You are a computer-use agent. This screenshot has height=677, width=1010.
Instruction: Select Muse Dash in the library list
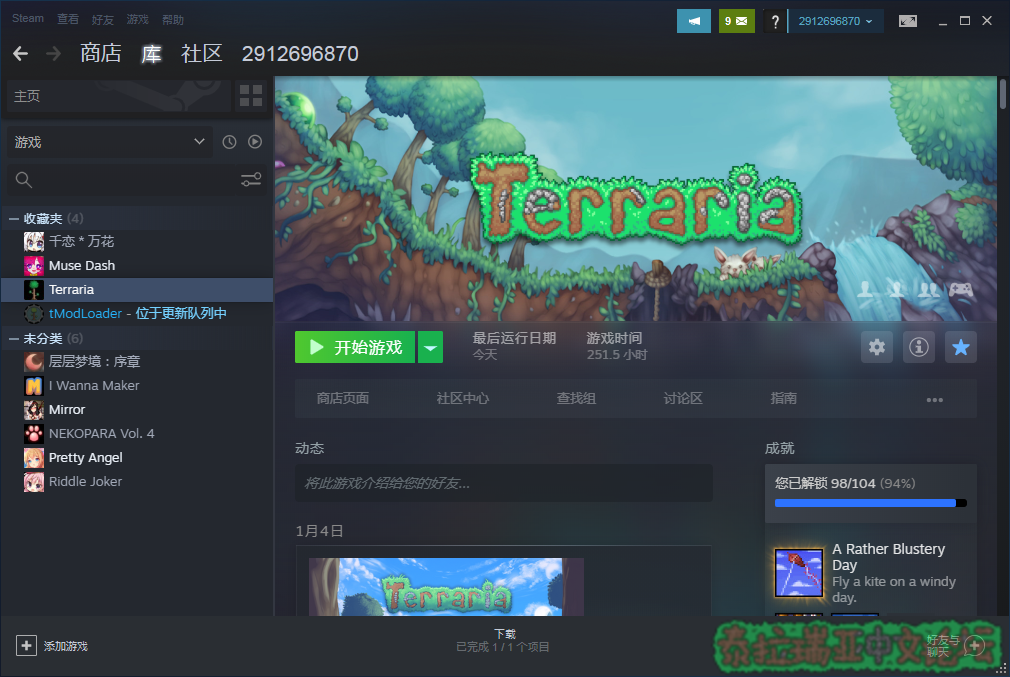point(137,265)
